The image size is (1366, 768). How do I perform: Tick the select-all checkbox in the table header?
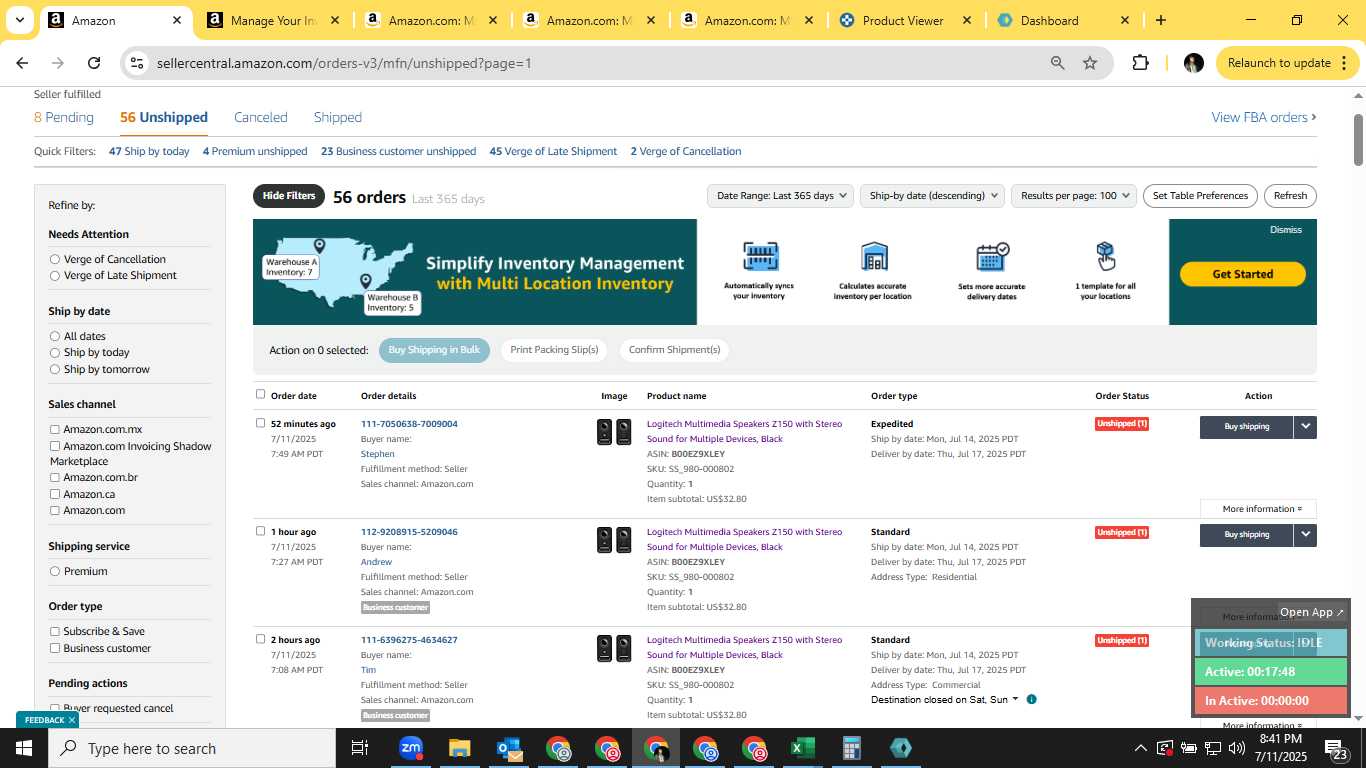261,394
